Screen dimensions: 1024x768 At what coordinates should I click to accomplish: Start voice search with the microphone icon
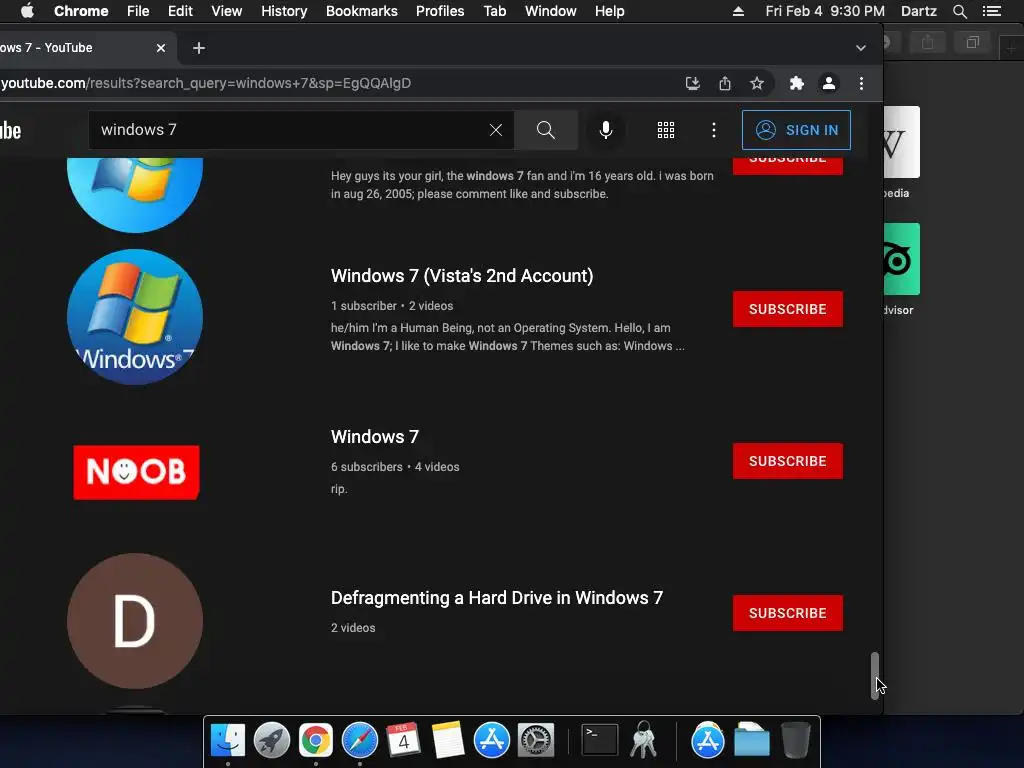pos(606,130)
